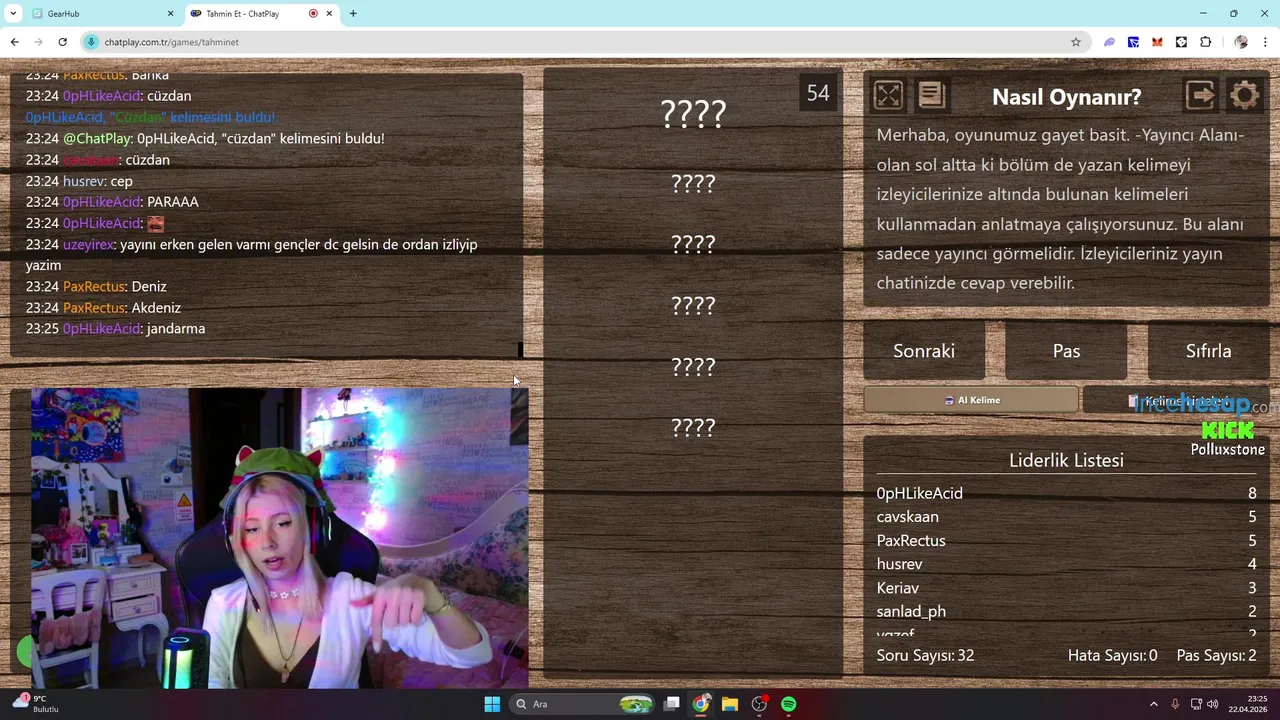Show hidden system tray icons

pos(1153,704)
